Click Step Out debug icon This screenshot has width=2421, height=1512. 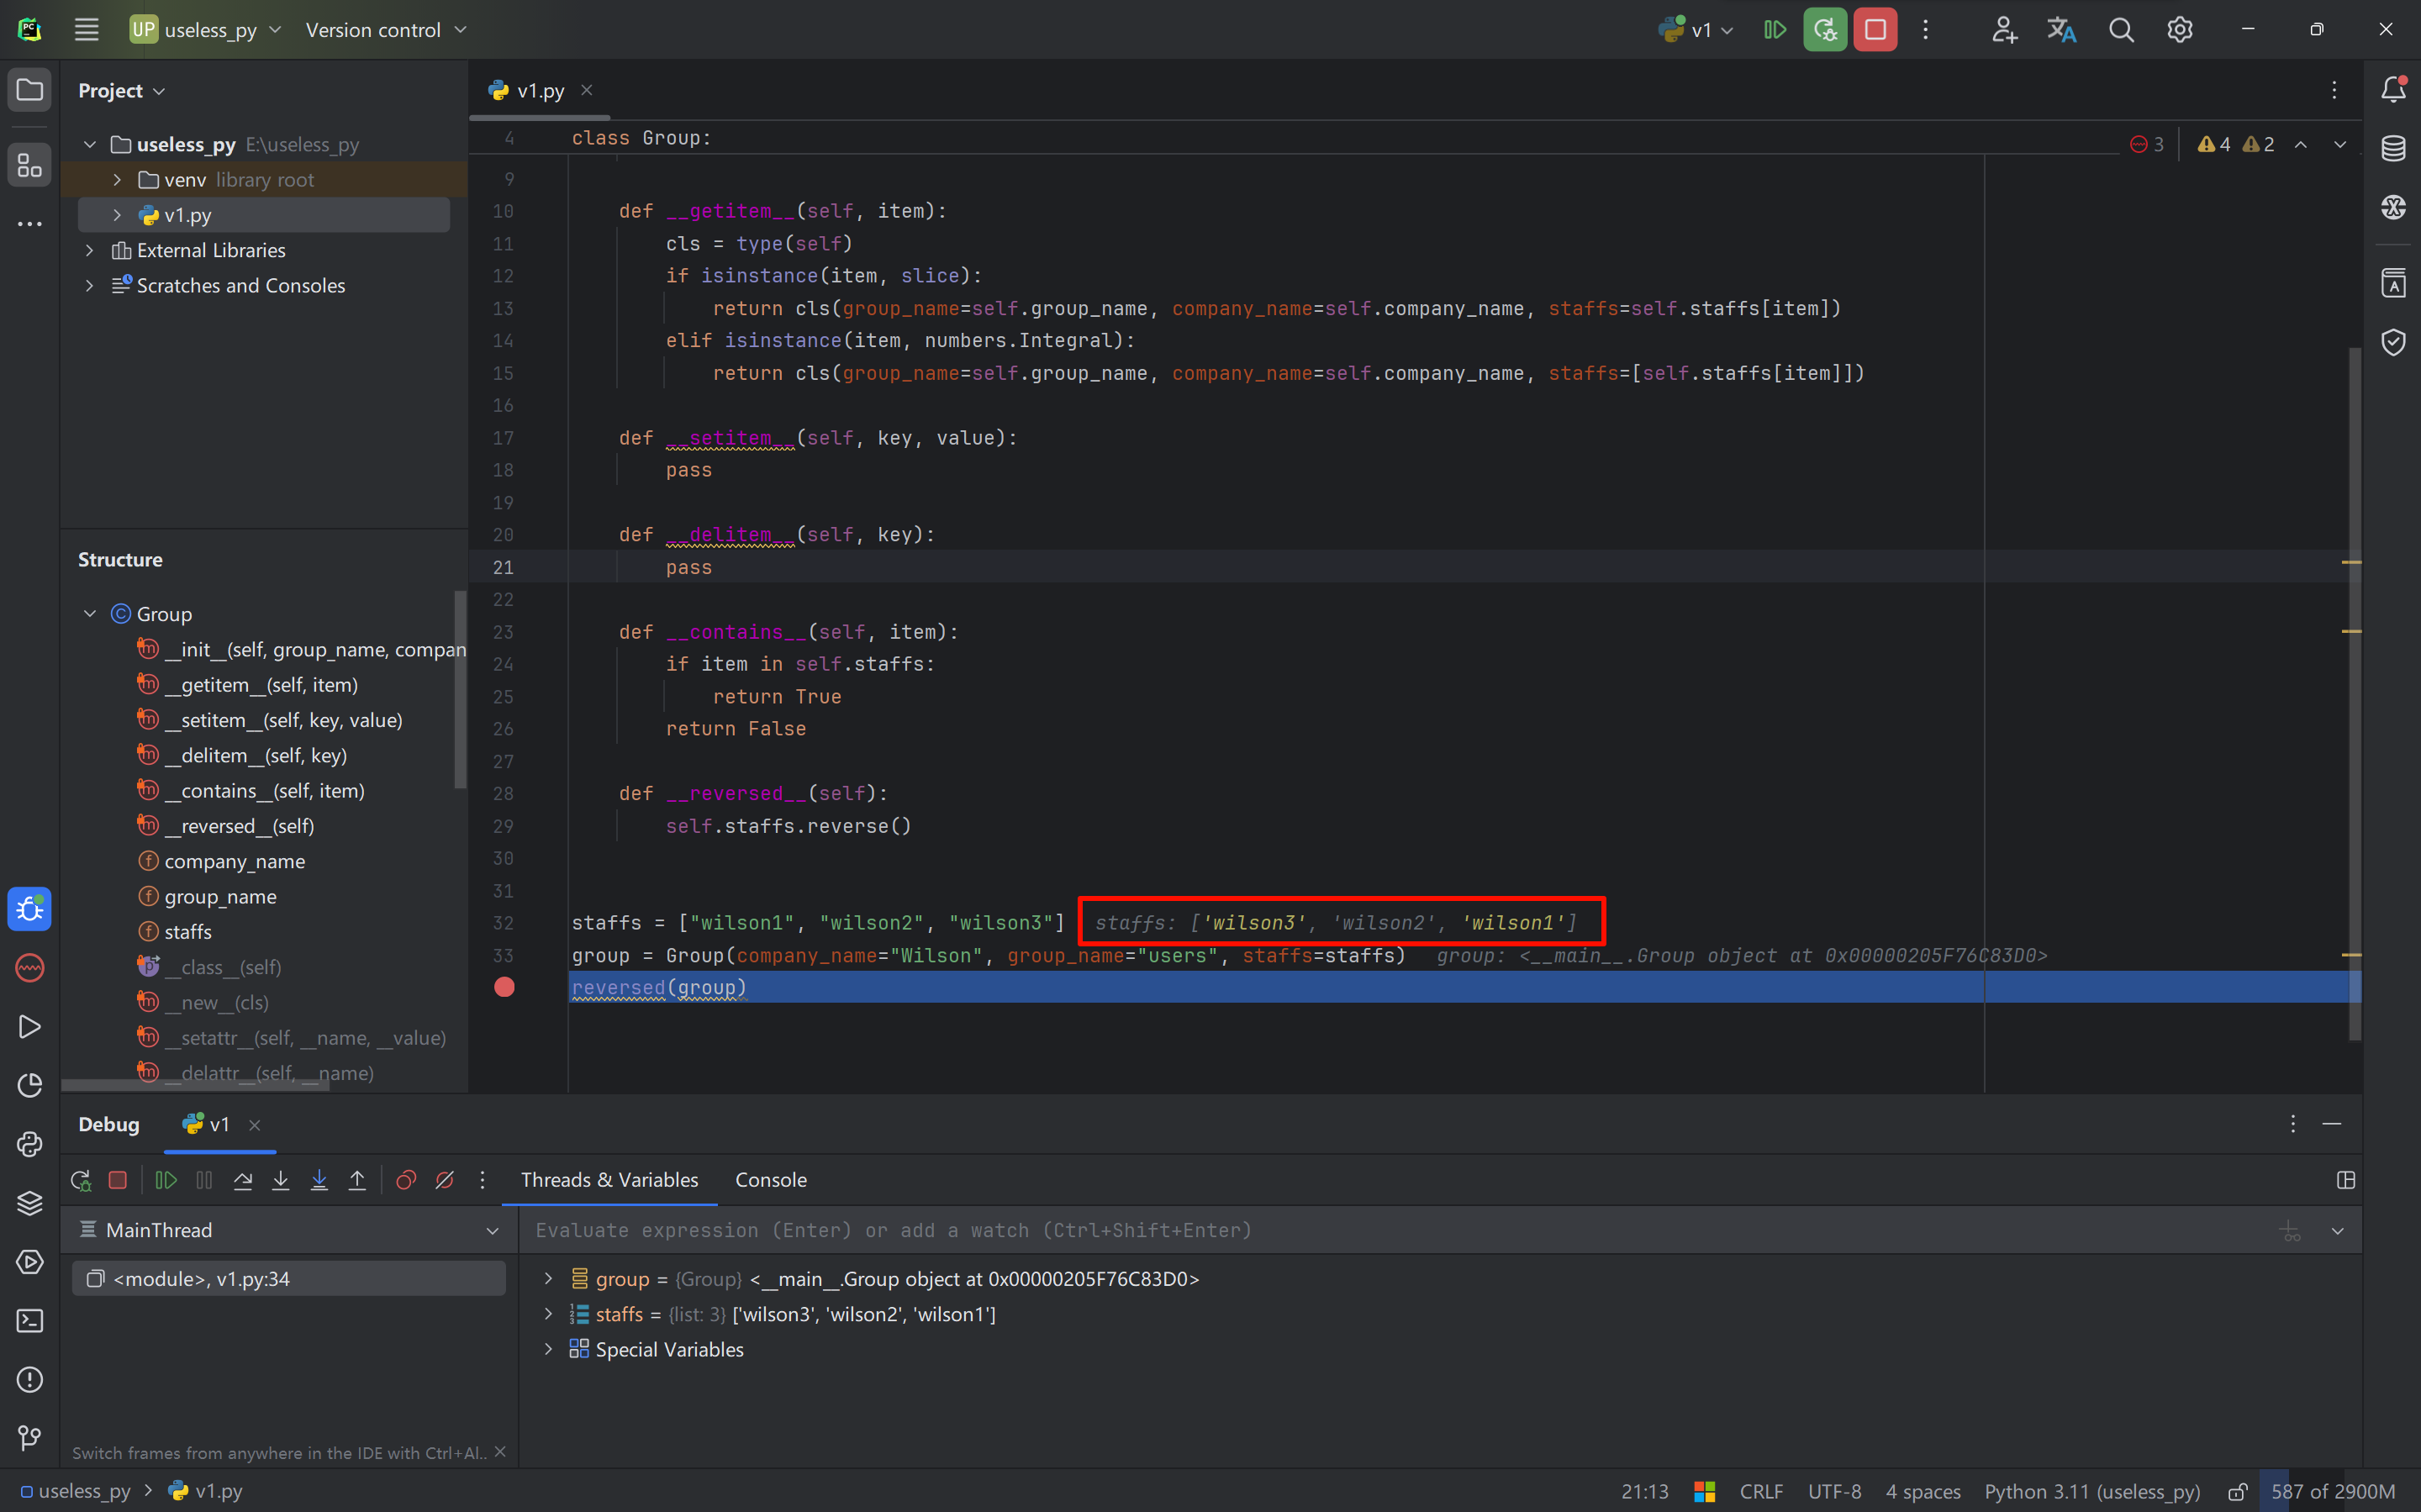357,1180
